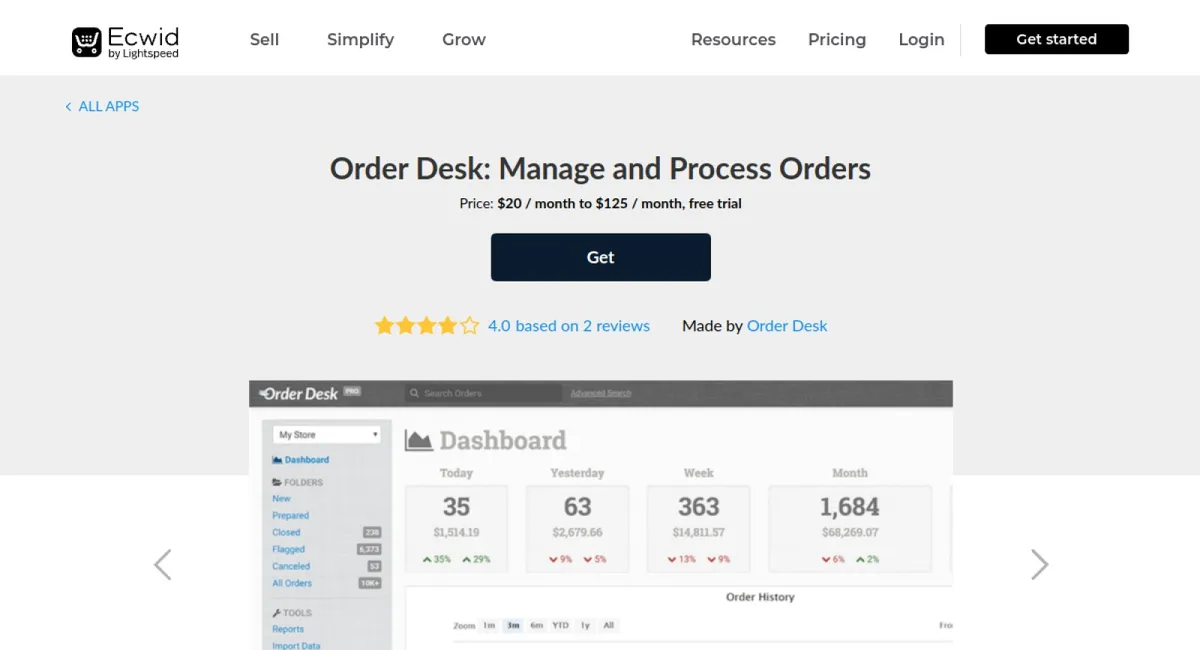Click the empty fifth star in the rating
The height and width of the screenshot is (650, 1200).
(468, 324)
